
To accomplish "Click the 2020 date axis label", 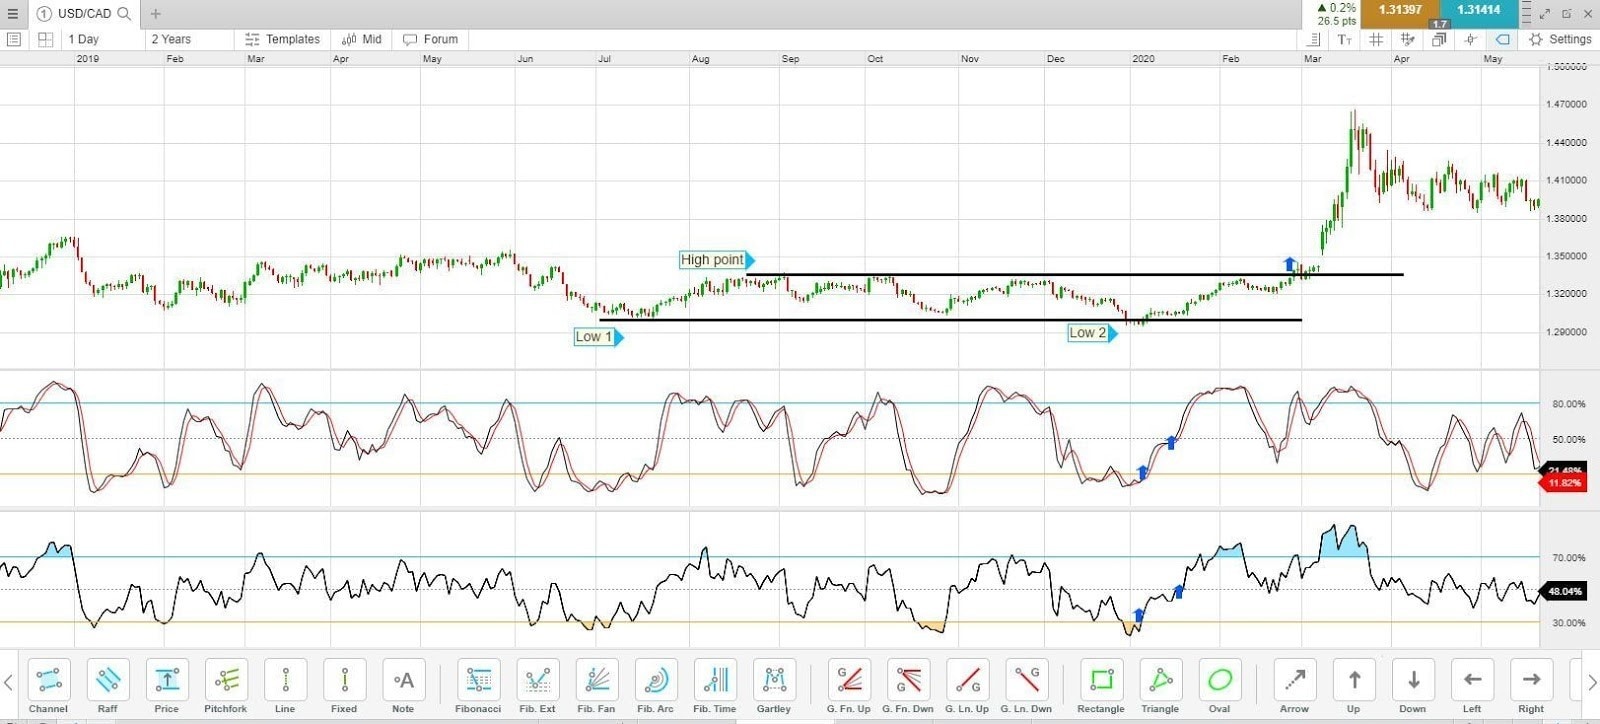I will click(x=1143, y=59).
